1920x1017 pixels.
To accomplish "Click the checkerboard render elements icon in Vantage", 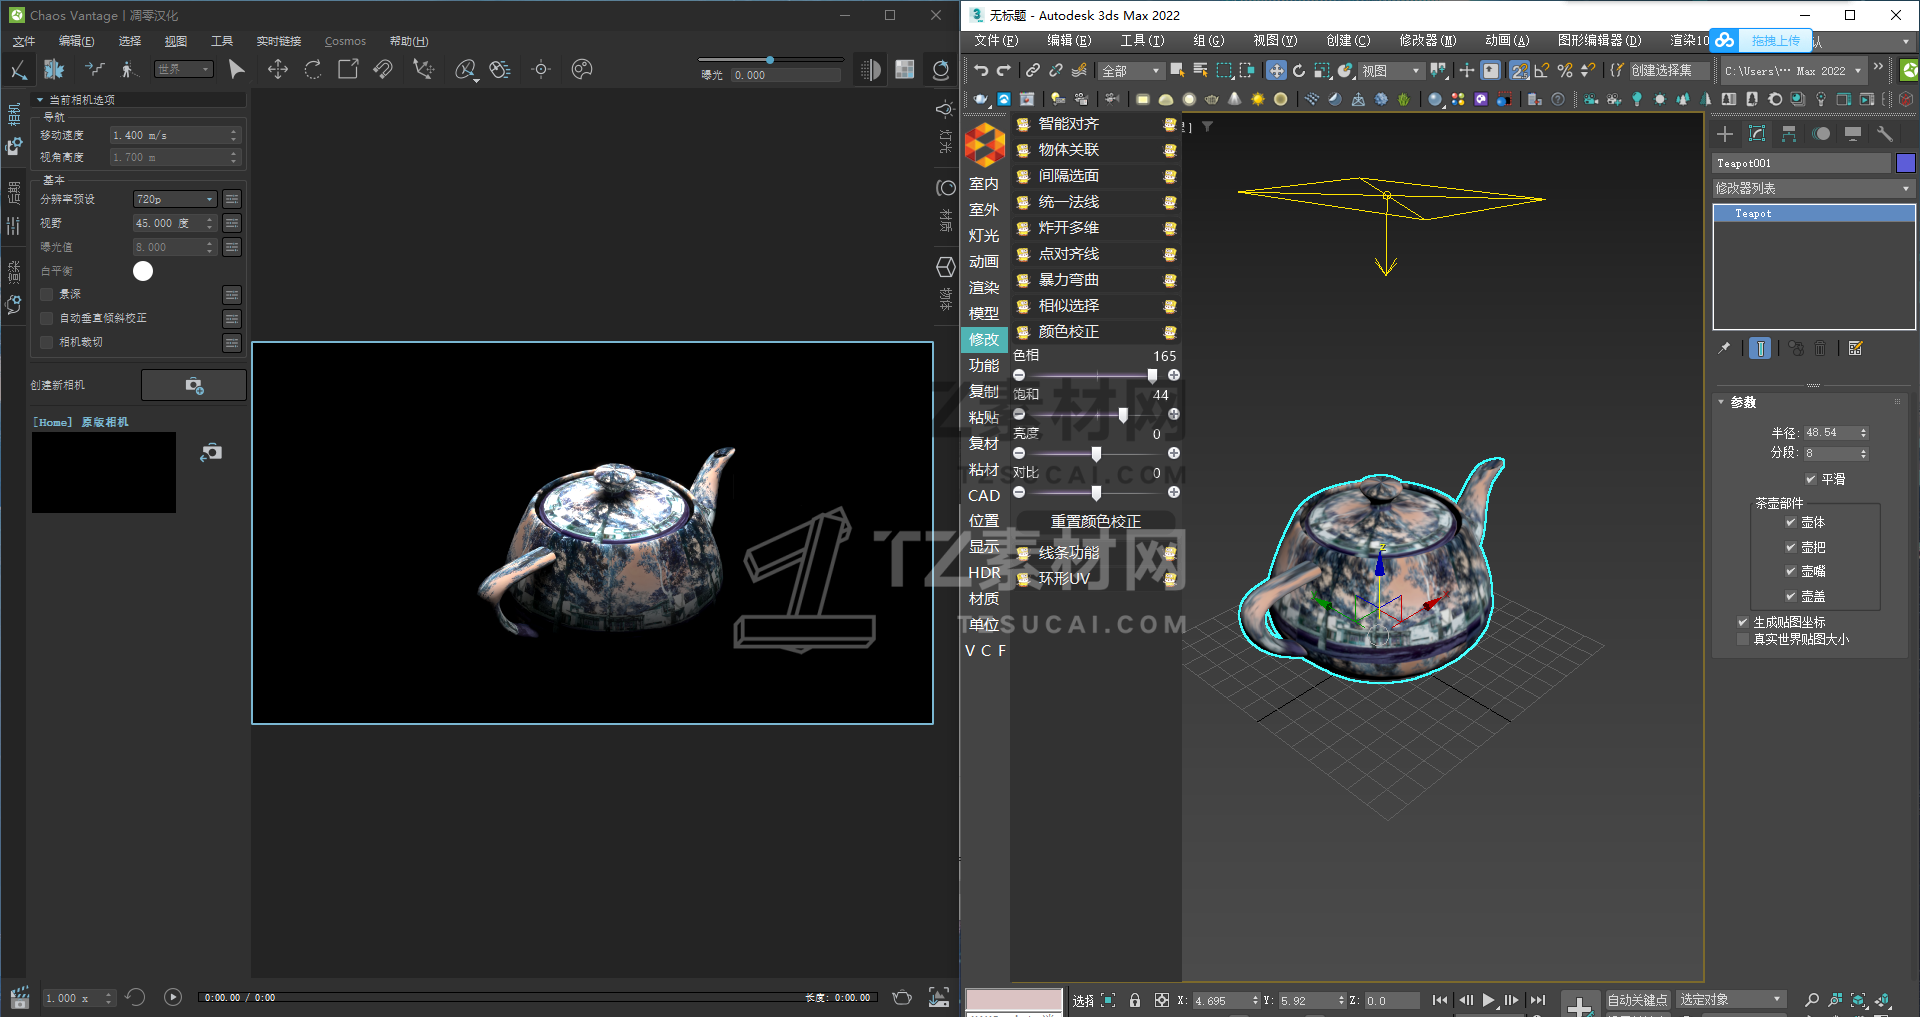I will [905, 69].
